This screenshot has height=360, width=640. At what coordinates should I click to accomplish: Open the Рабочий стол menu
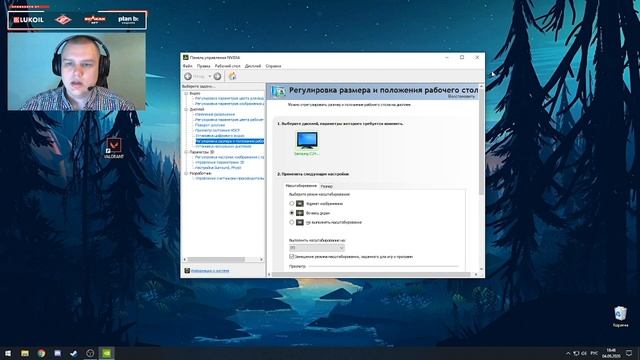pos(227,66)
